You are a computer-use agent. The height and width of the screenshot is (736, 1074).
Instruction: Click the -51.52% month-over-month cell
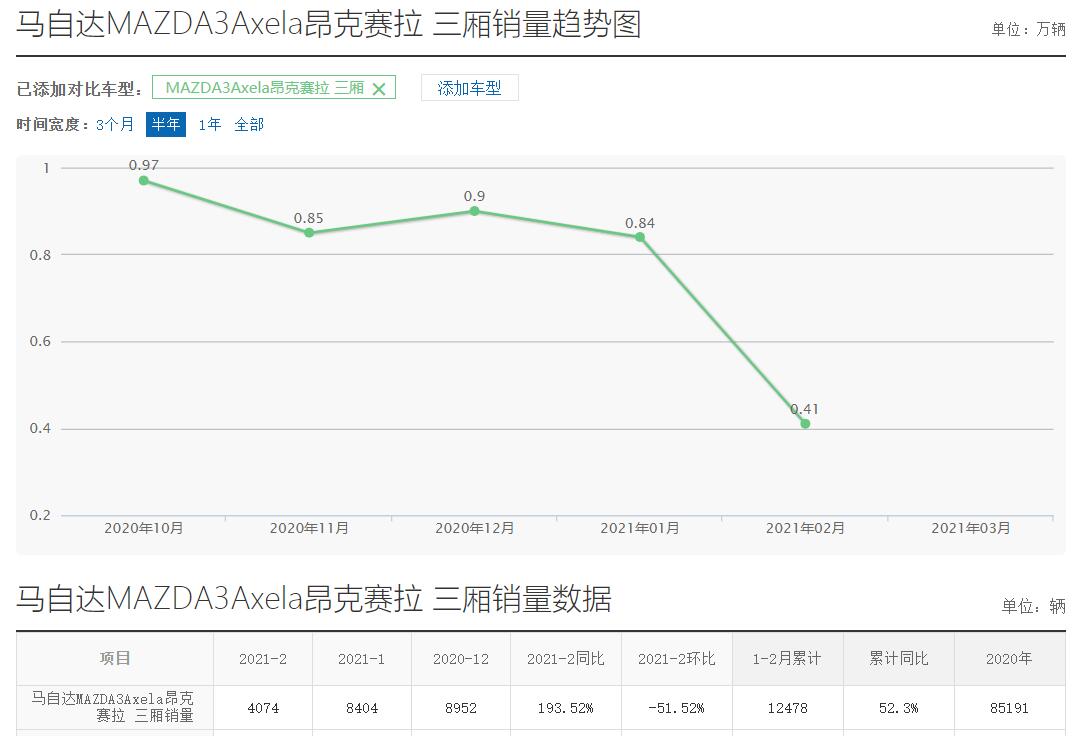[x=677, y=708]
